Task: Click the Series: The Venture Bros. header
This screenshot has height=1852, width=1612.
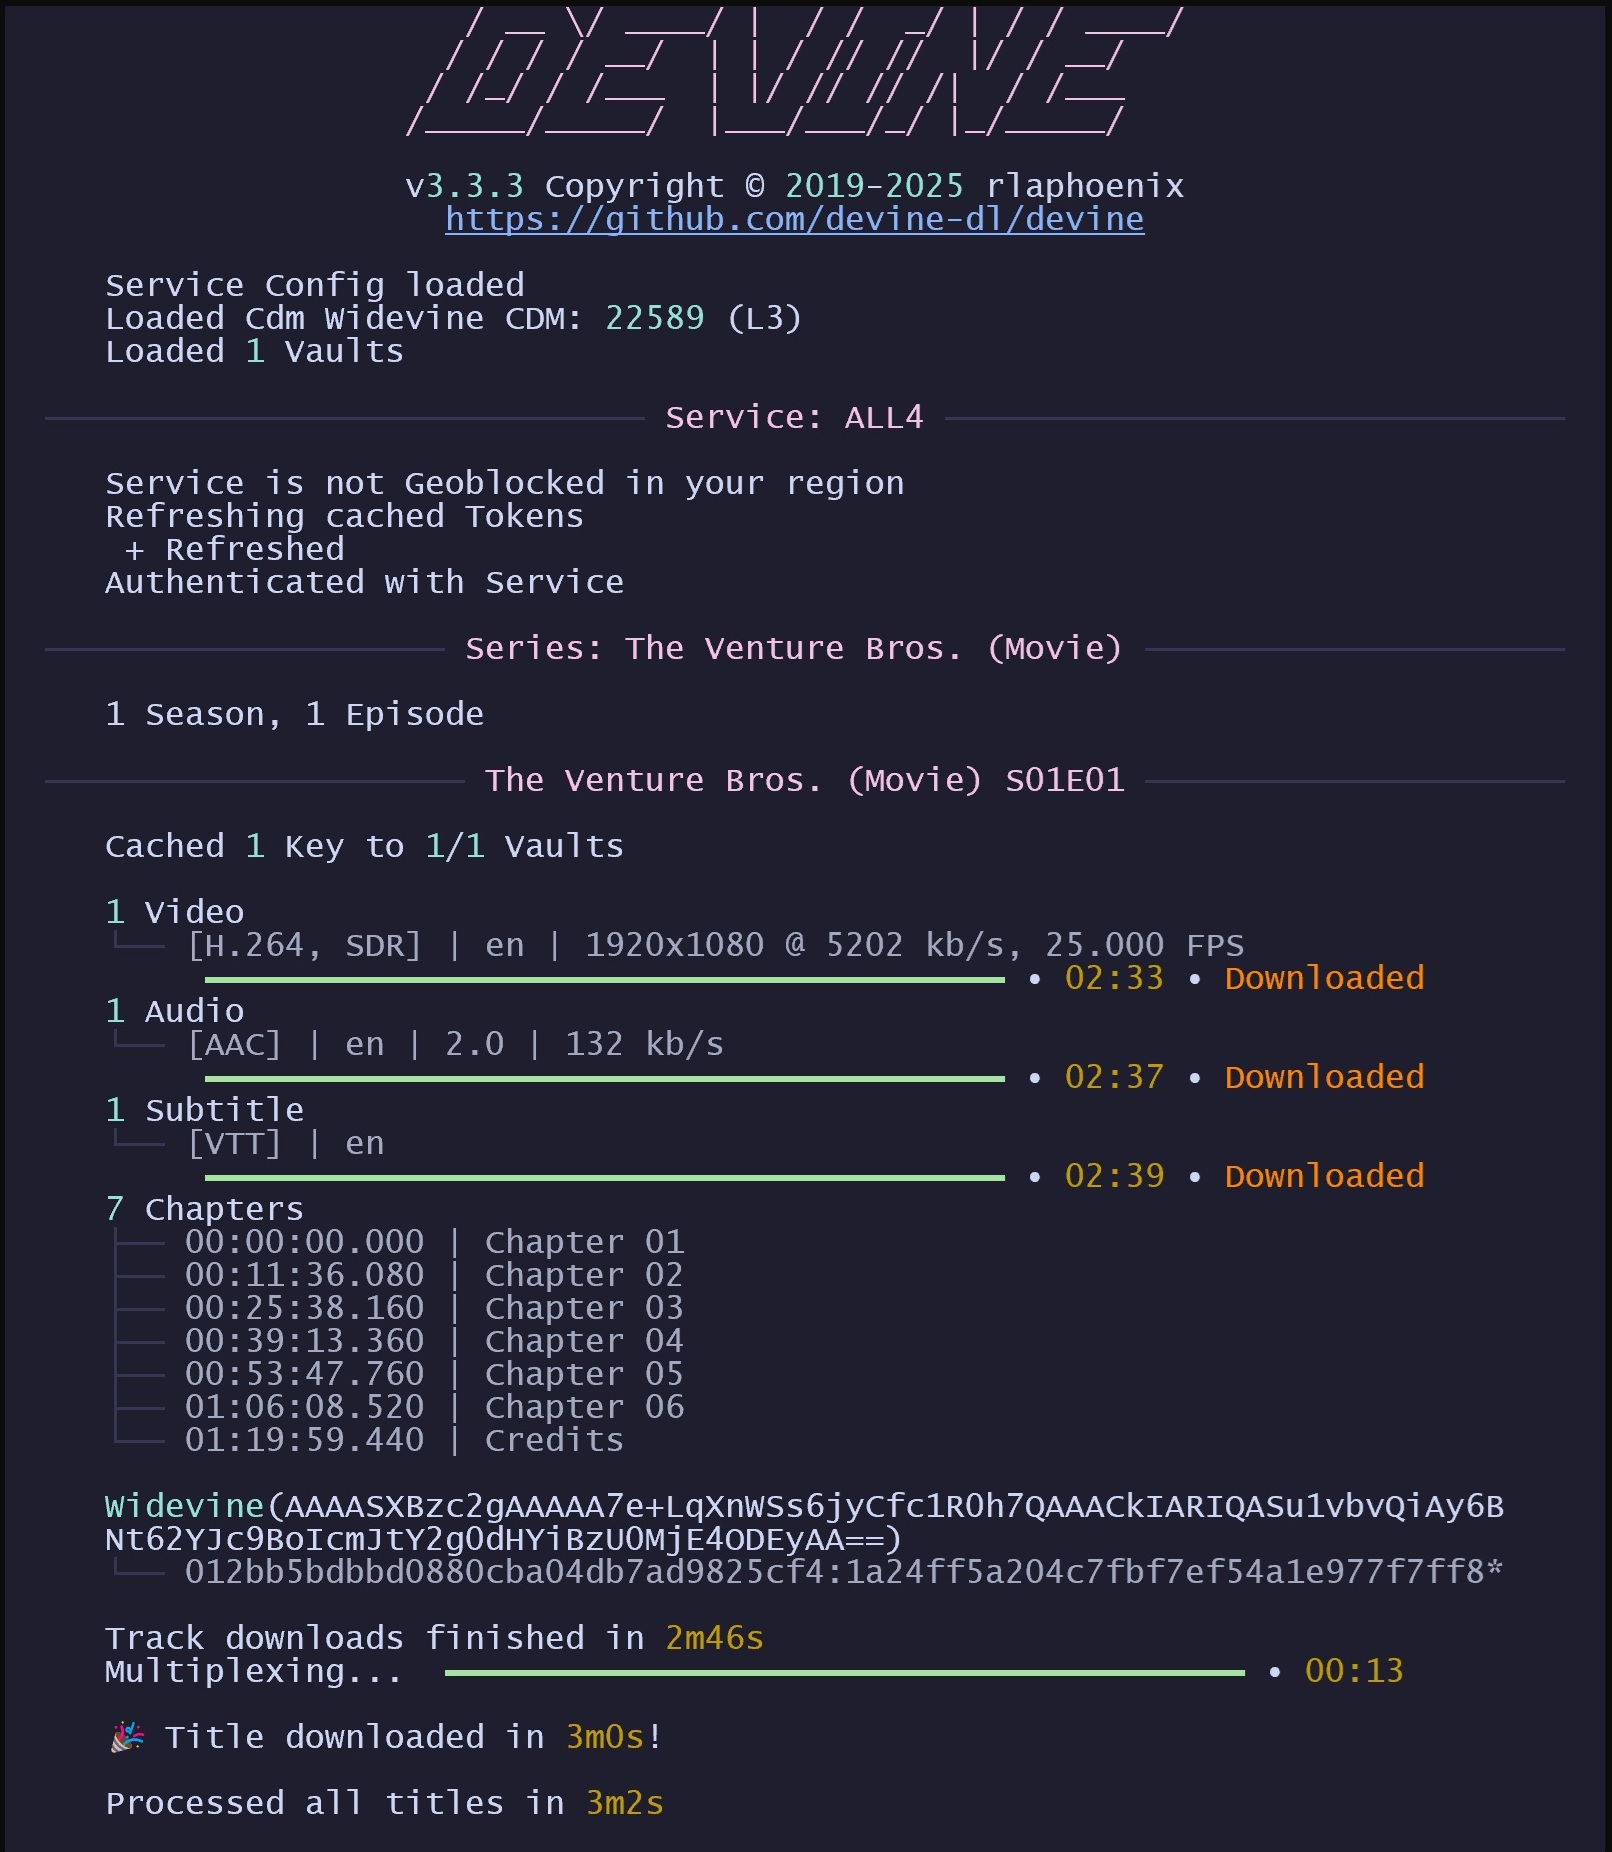Action: (794, 648)
